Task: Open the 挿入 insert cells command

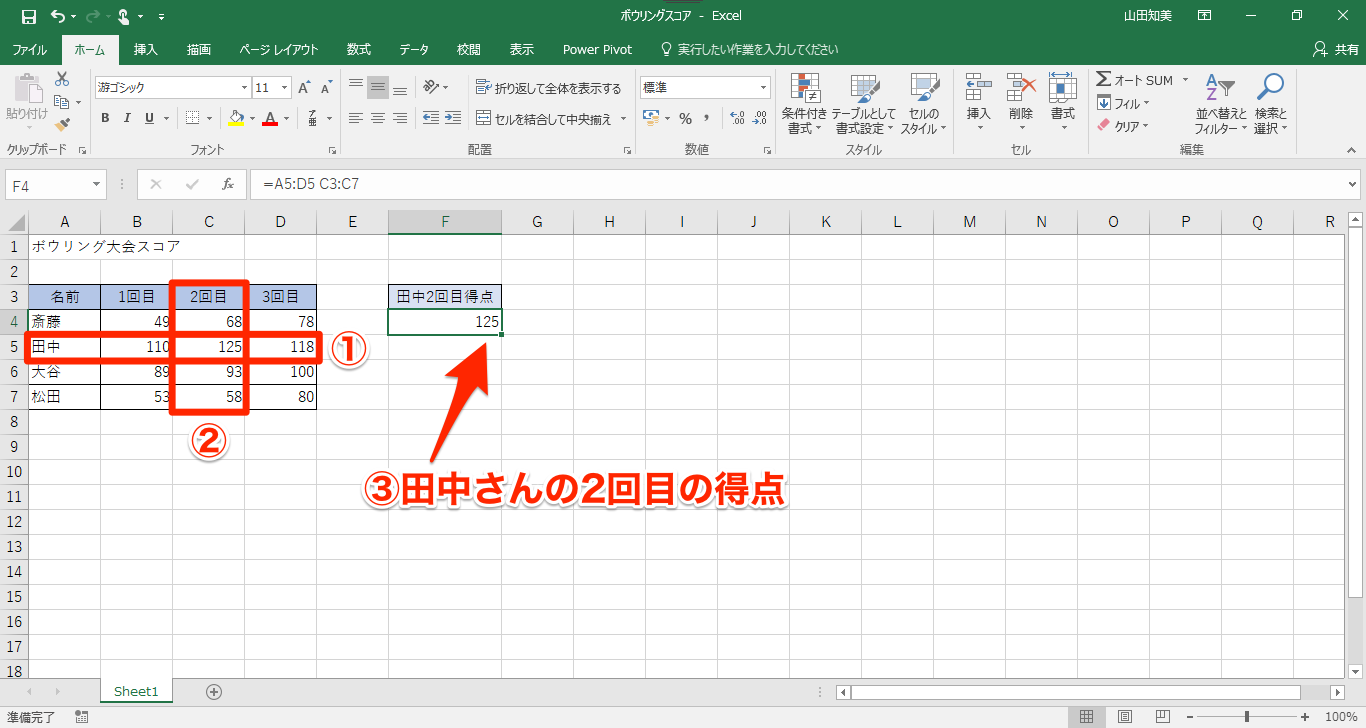Action: 978,104
